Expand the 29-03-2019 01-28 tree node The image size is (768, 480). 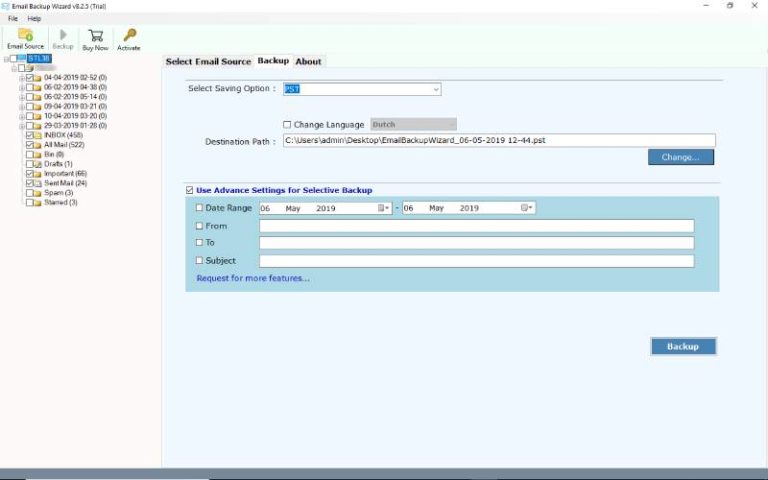[x=22, y=126]
